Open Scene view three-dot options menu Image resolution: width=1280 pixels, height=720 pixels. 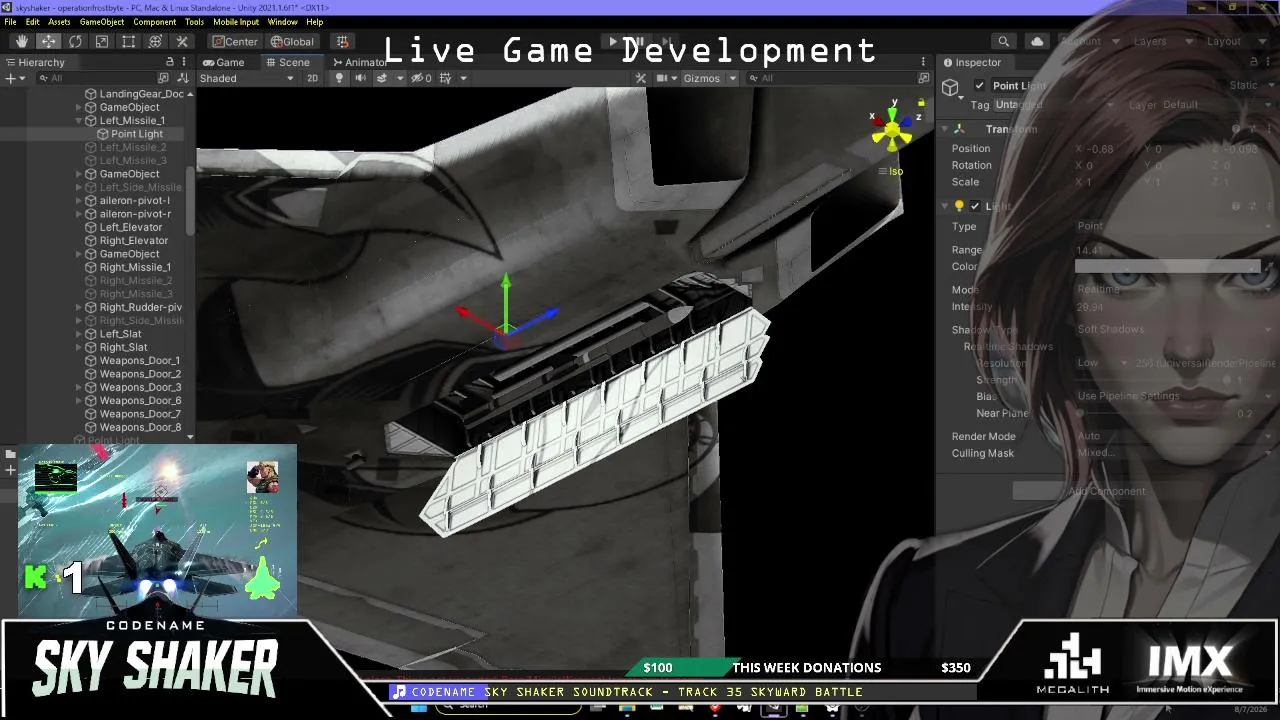pyautogui.click(x=922, y=62)
